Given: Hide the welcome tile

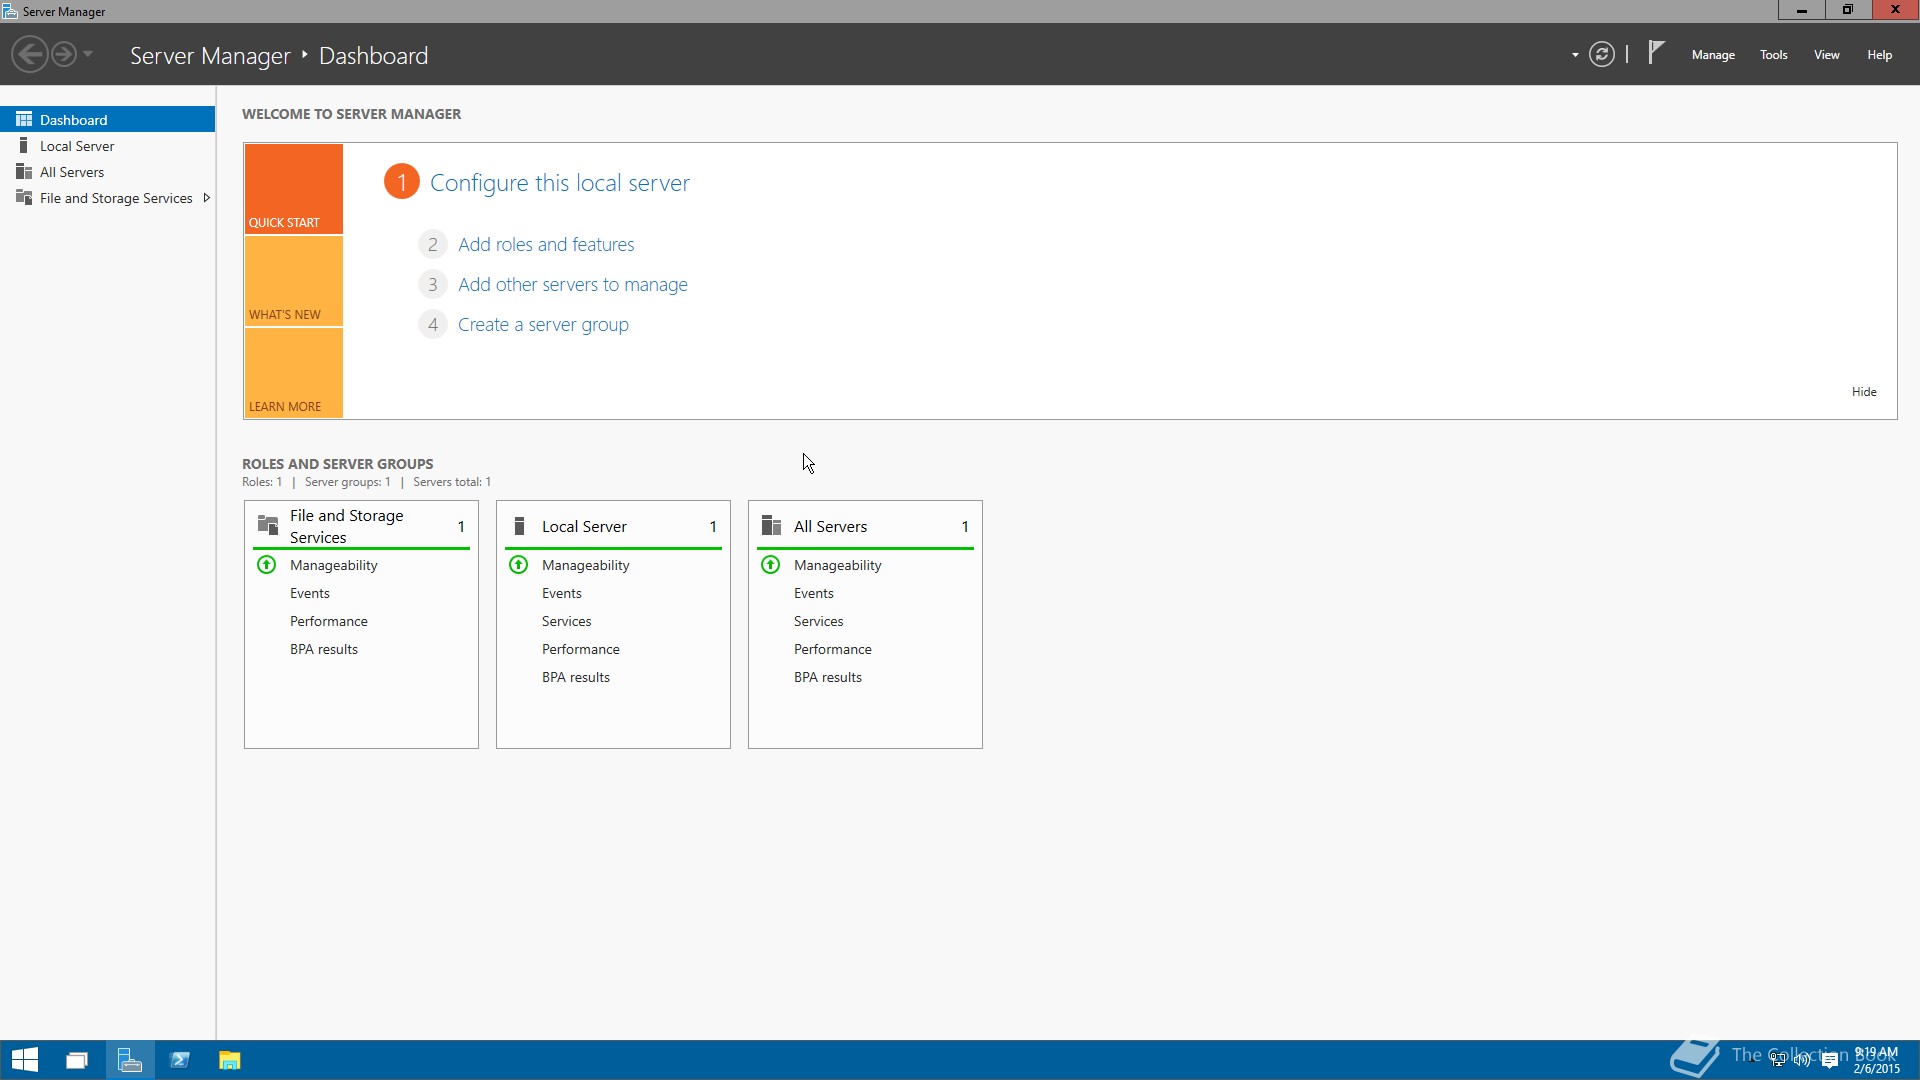Looking at the screenshot, I should click(x=1863, y=392).
